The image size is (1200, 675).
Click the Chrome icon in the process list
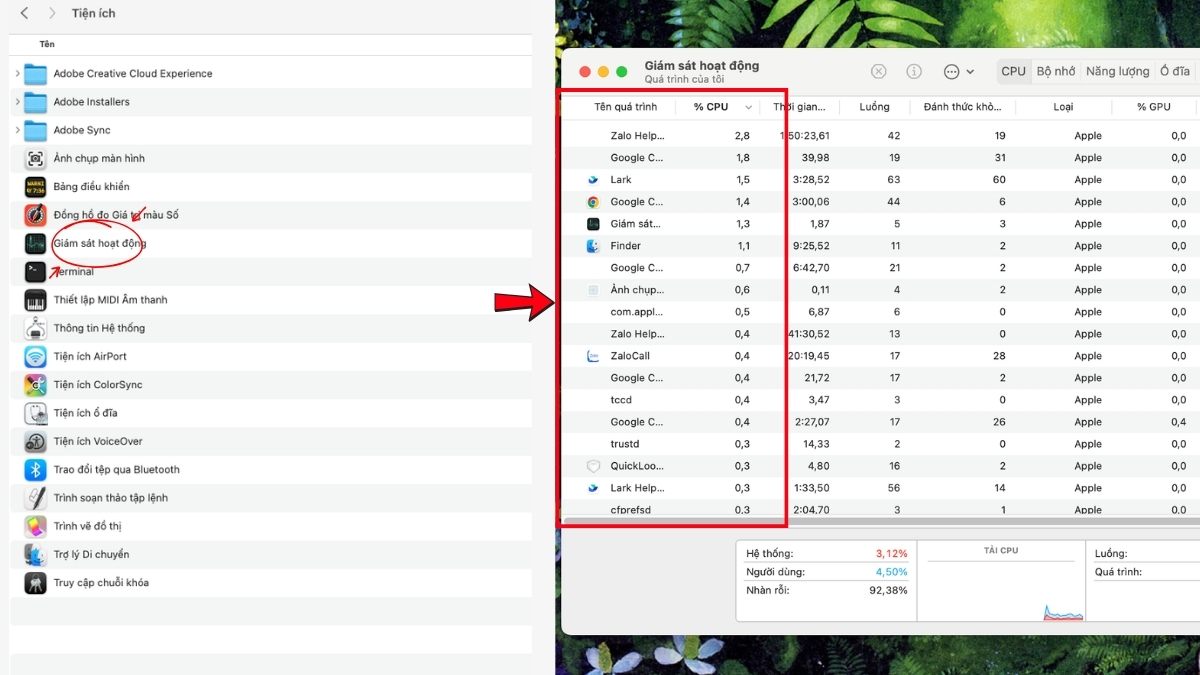coord(593,202)
